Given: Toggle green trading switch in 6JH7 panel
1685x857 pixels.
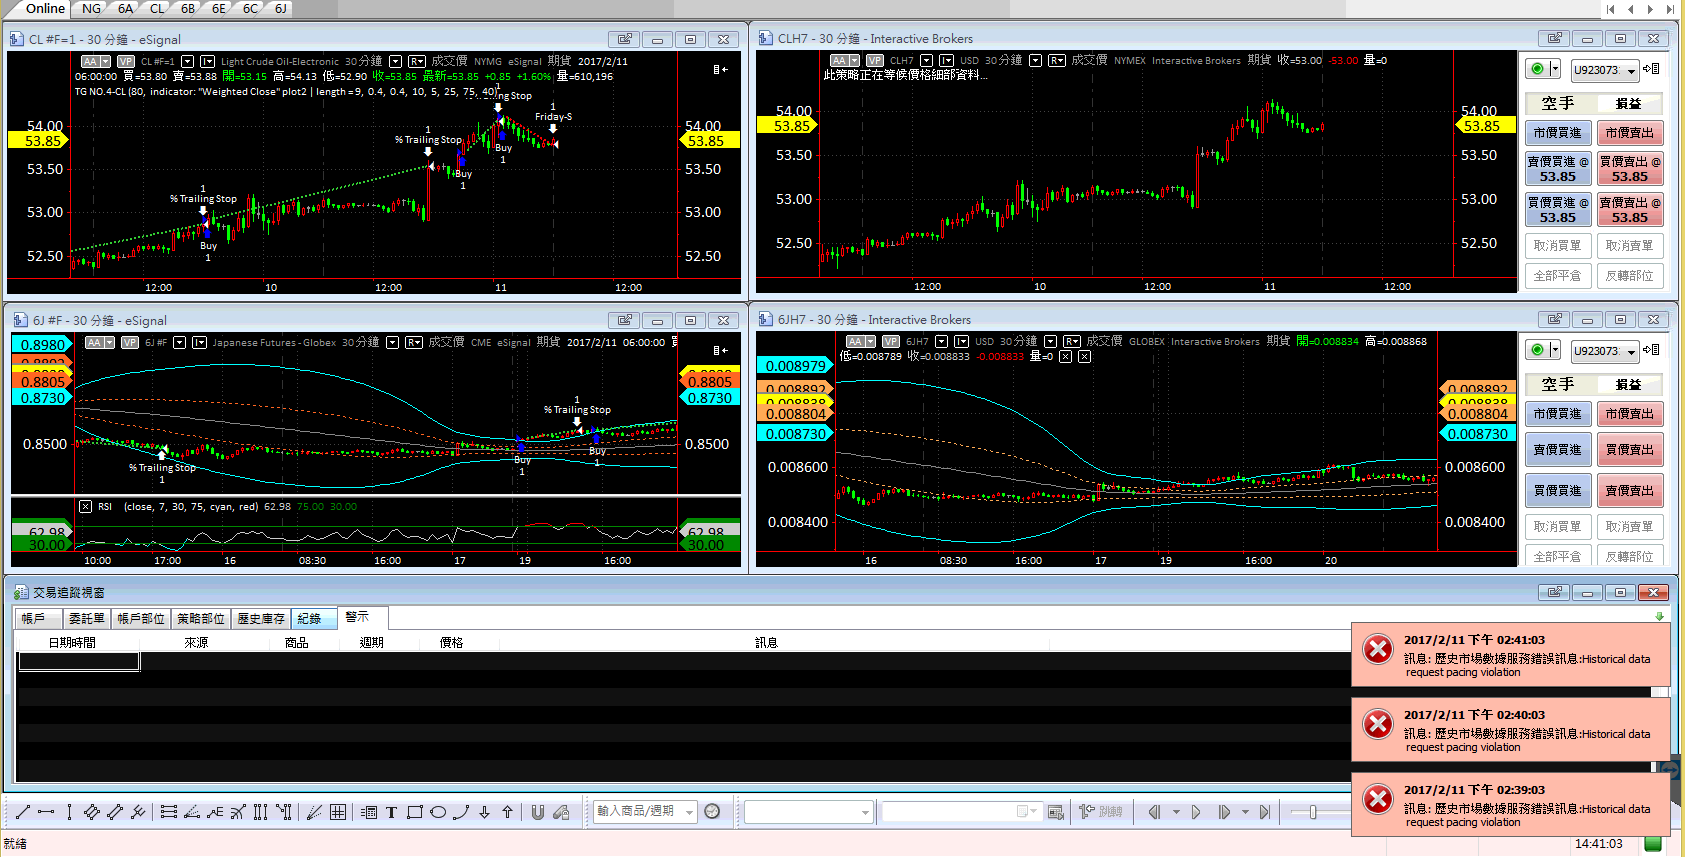Looking at the screenshot, I should tap(1538, 350).
